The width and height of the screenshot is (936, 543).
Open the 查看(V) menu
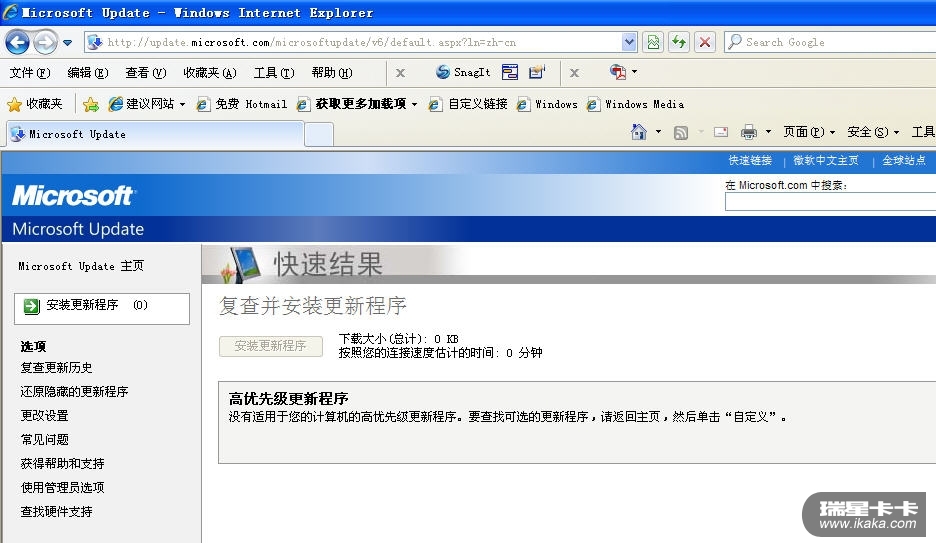click(x=146, y=73)
